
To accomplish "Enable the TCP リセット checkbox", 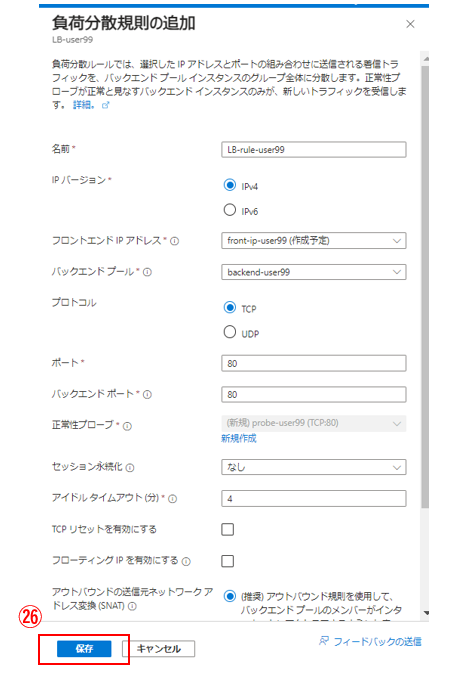I will point(228,529).
